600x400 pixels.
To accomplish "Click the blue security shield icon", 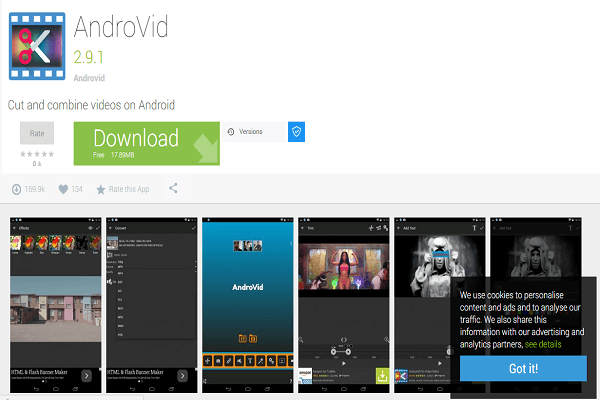I will [x=297, y=132].
